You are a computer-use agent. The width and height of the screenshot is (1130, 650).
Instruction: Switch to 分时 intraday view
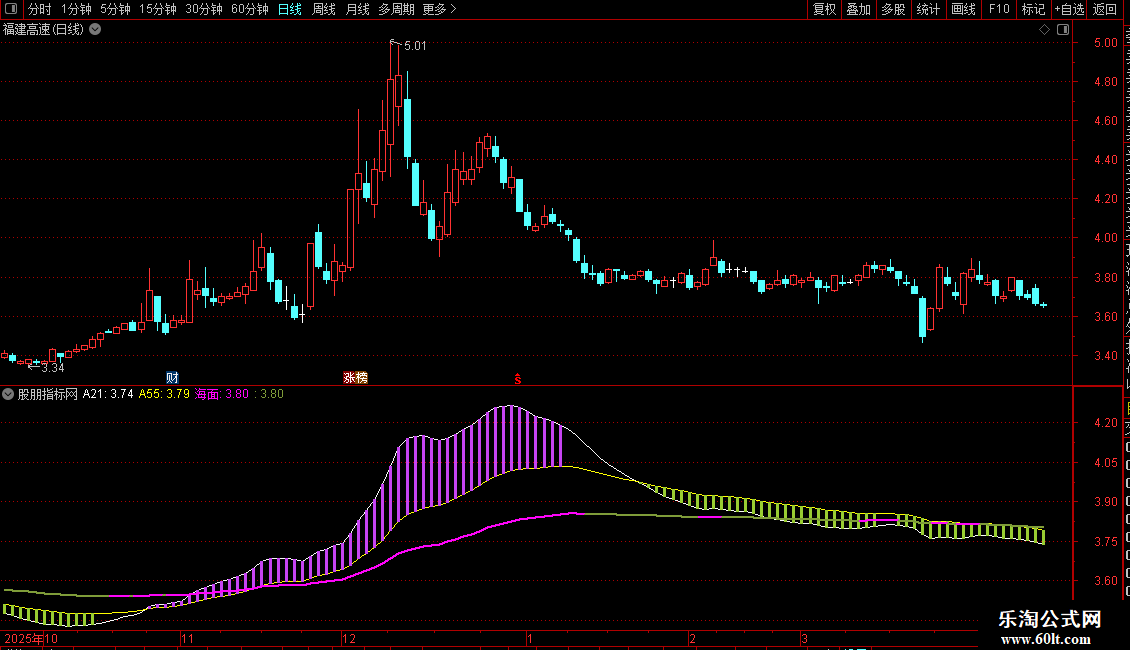(x=40, y=9)
